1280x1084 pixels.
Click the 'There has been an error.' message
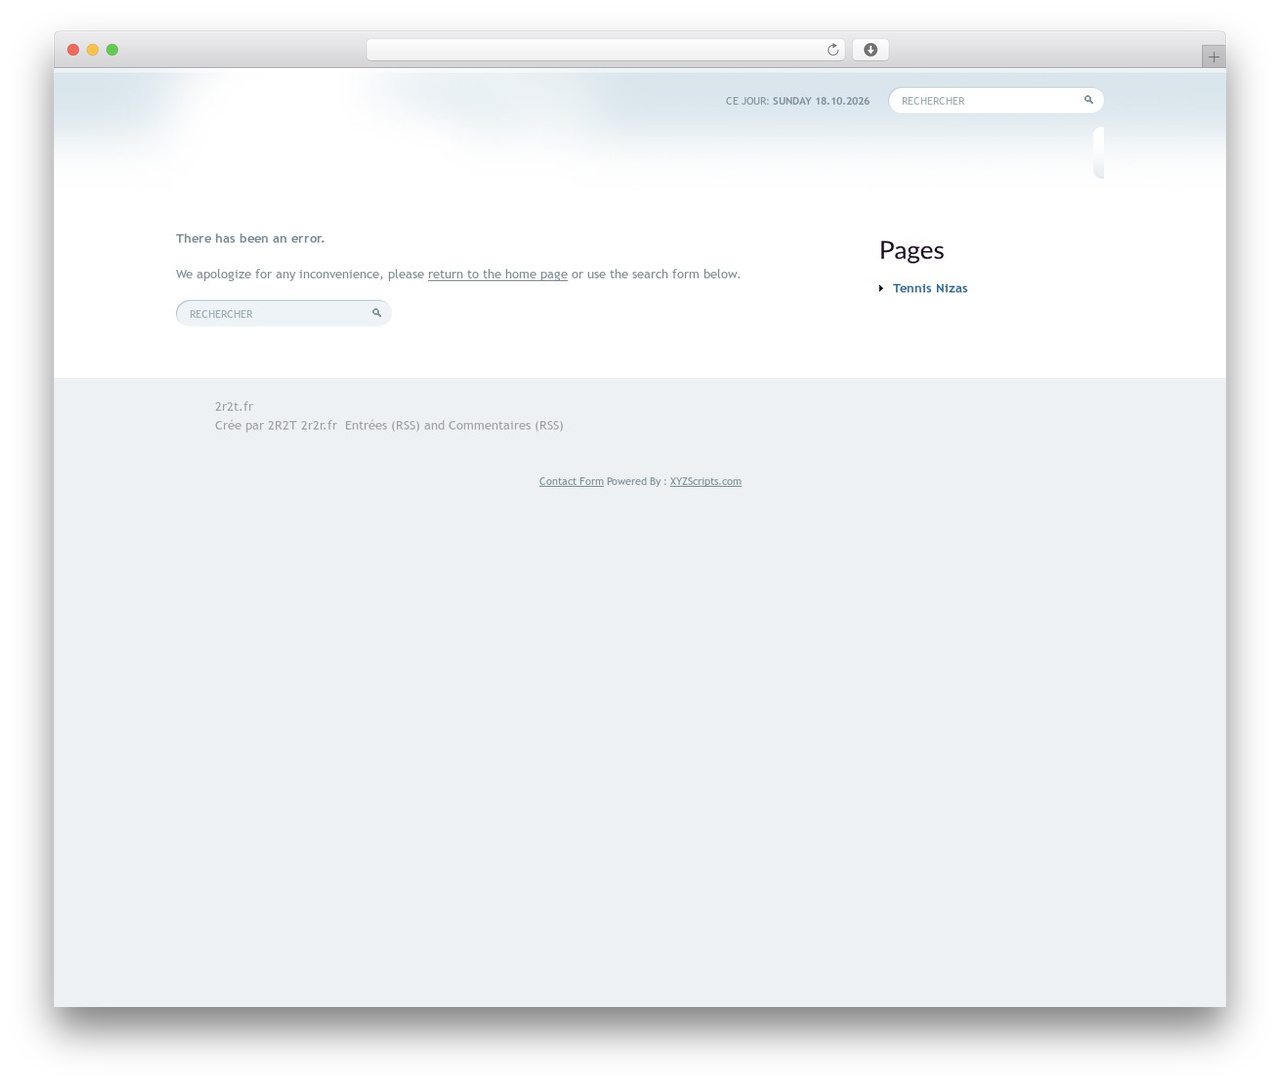250,238
